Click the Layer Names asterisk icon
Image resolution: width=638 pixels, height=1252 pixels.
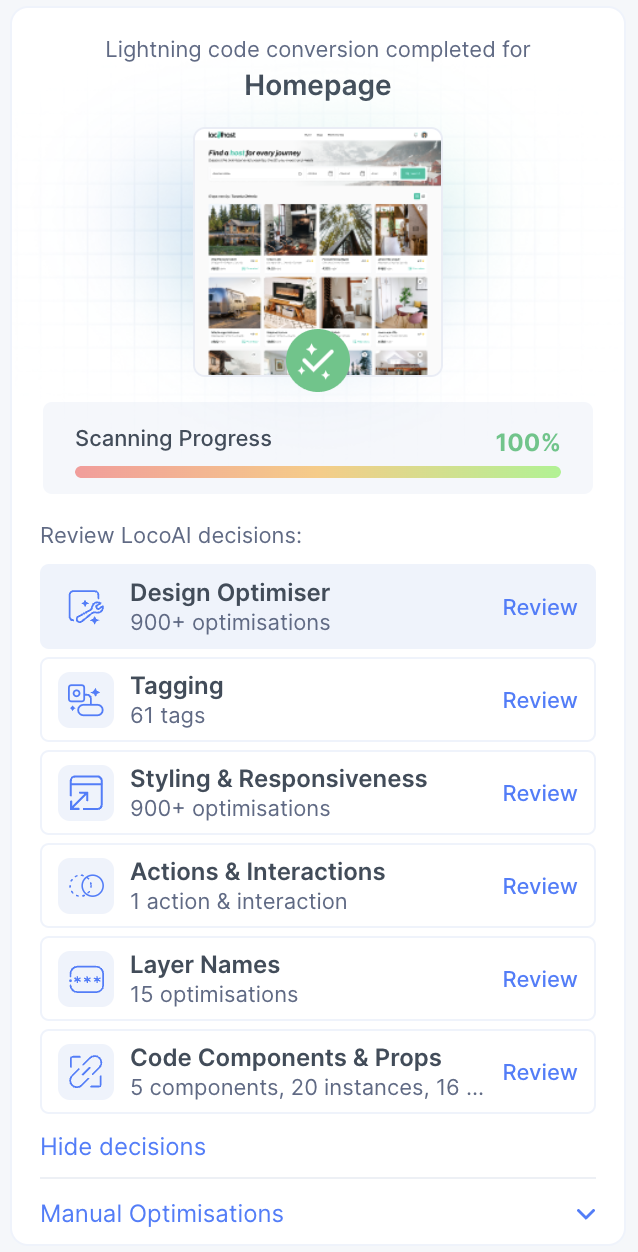click(x=85, y=978)
